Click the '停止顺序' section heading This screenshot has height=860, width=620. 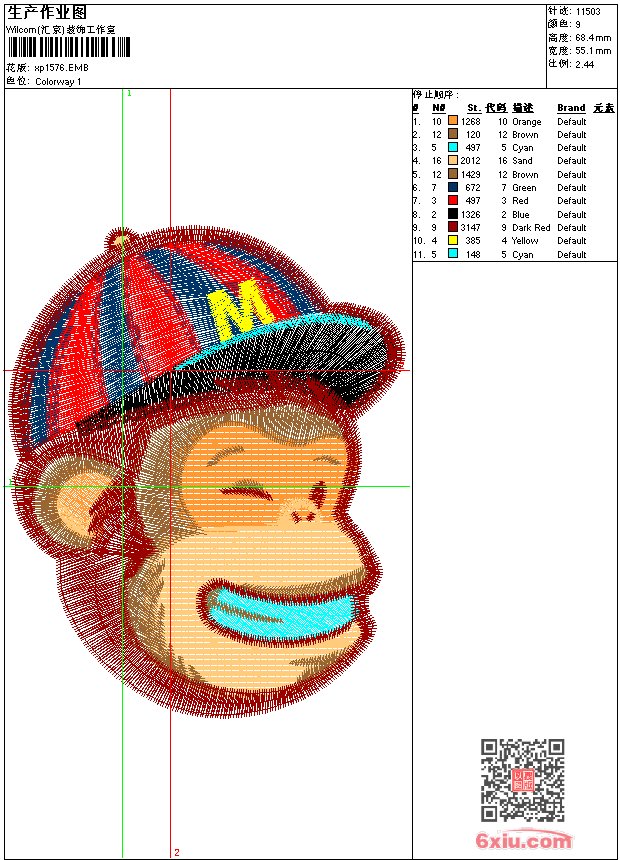coord(435,94)
